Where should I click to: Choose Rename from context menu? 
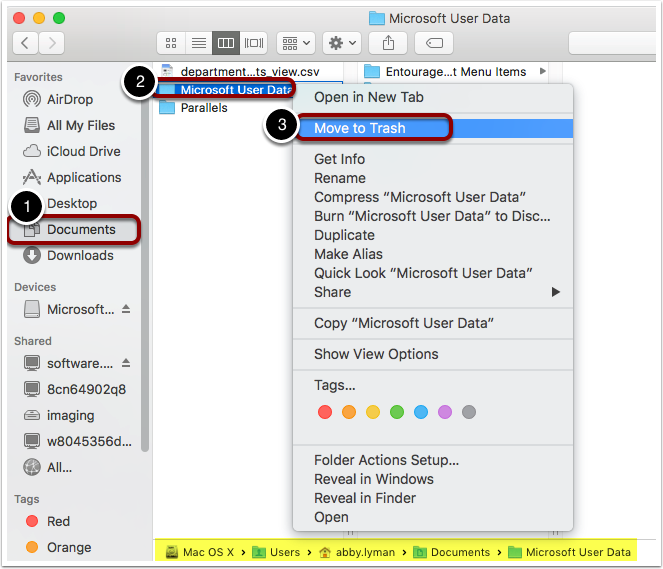click(x=433, y=178)
